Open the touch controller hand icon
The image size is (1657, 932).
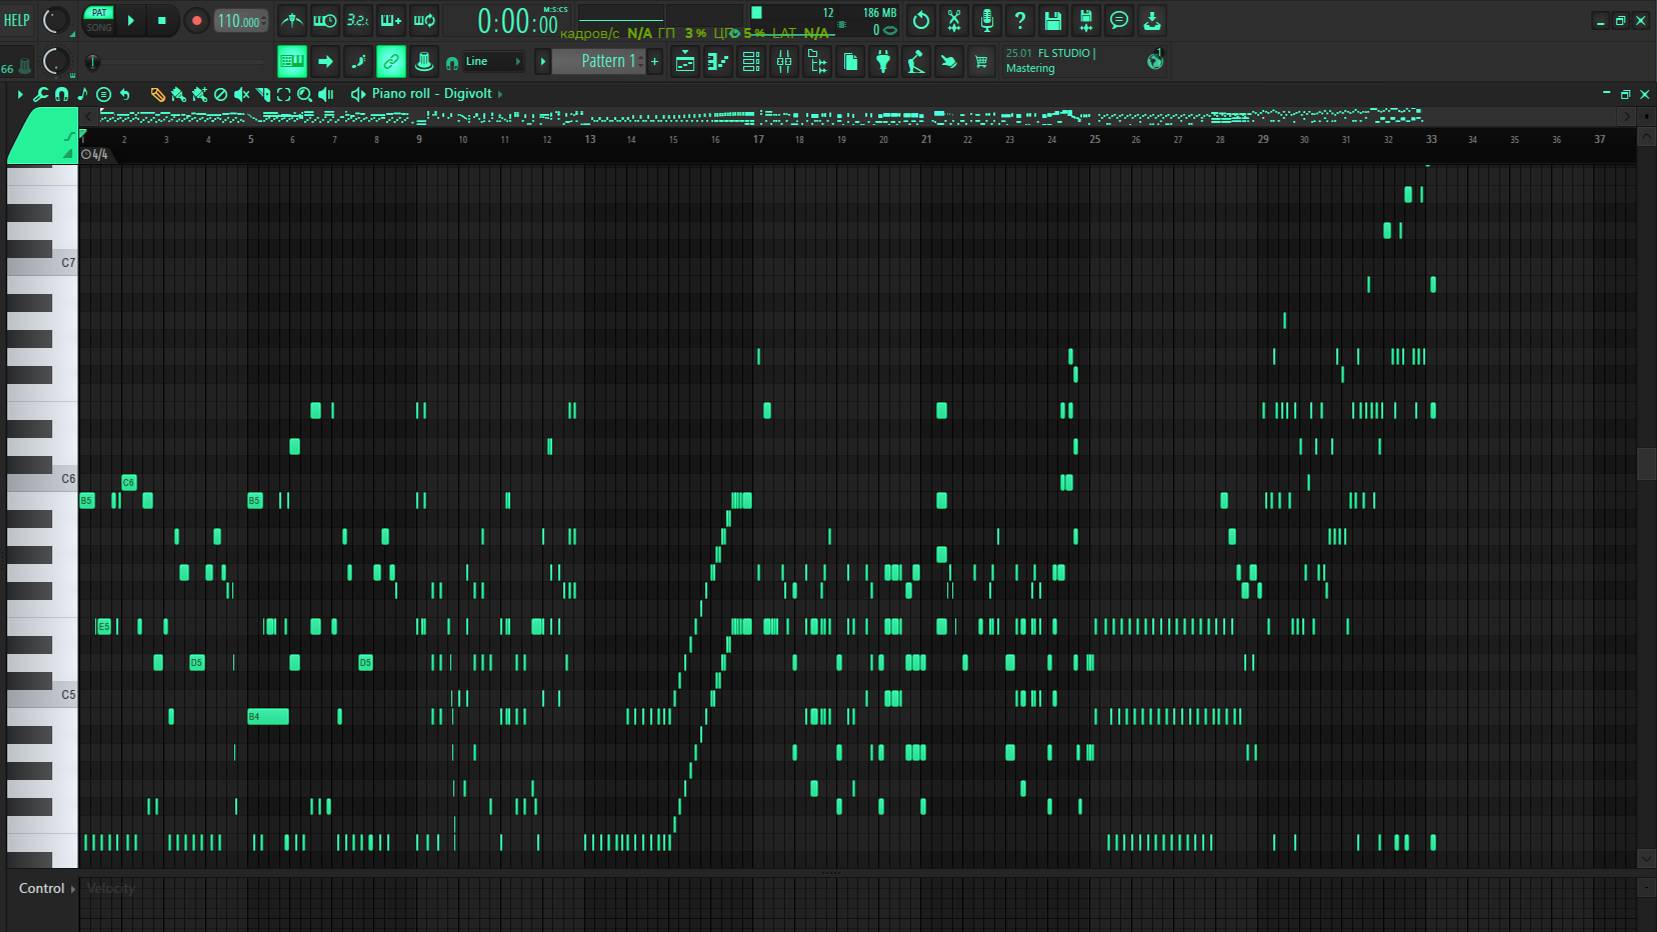point(949,62)
